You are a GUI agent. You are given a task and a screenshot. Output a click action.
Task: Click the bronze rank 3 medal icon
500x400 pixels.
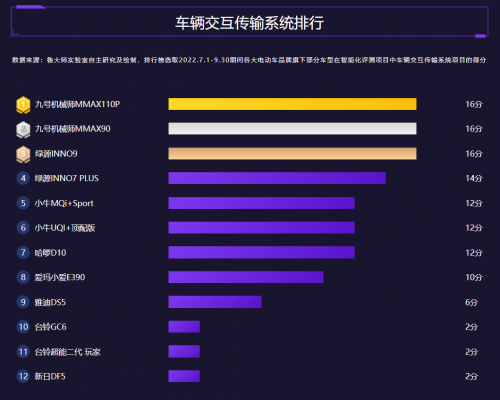(23, 154)
